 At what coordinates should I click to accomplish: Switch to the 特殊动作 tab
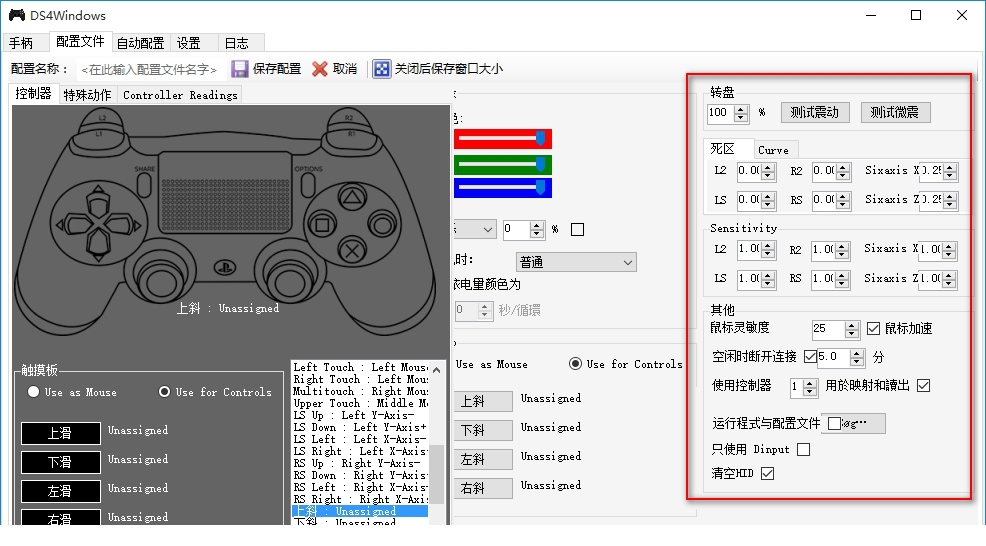coord(87,95)
